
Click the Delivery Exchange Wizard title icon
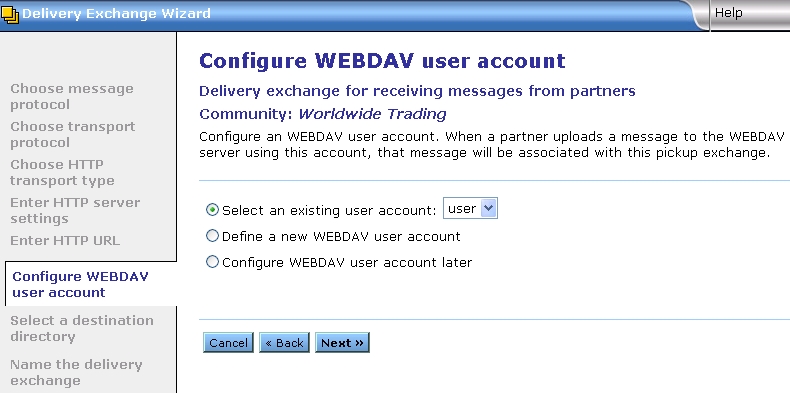pos(10,14)
